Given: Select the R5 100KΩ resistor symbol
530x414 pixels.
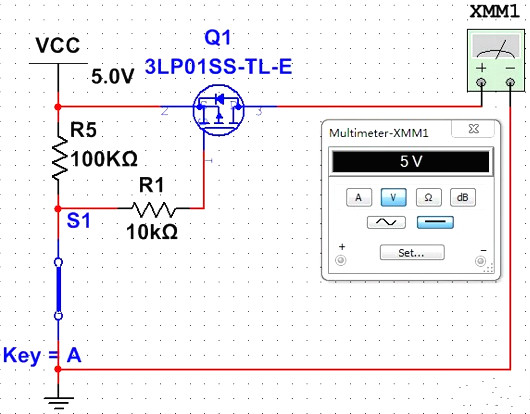Looking at the screenshot, I should pos(59,158).
